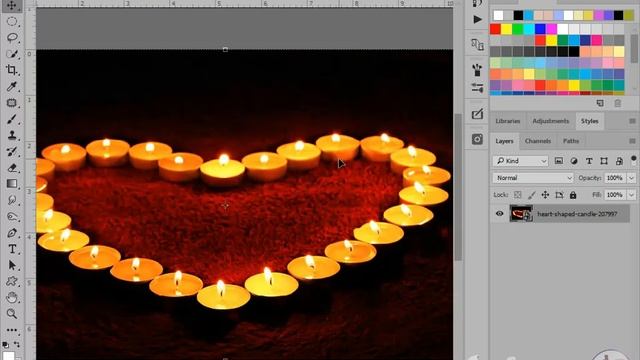Switch to the Libraries tab
The image size is (640, 360).
pos(508,121)
